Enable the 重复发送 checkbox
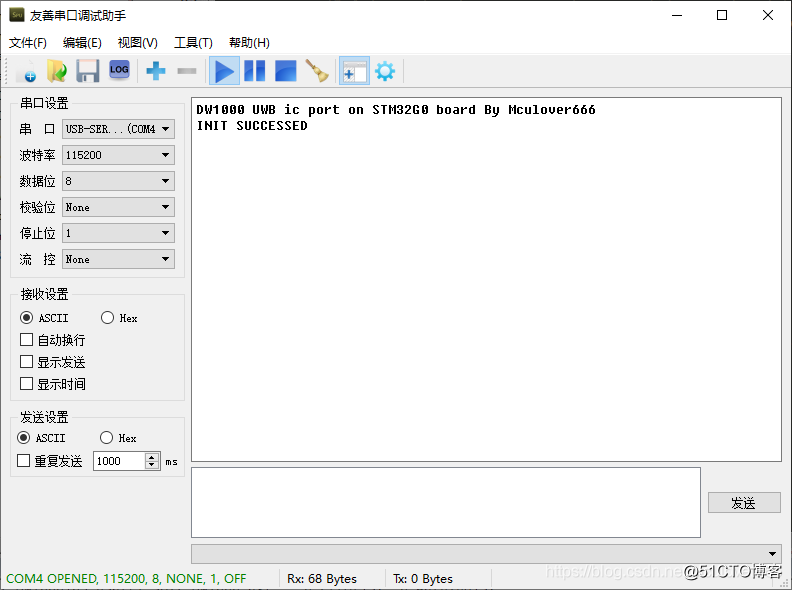This screenshot has height=590, width=792. (23, 461)
